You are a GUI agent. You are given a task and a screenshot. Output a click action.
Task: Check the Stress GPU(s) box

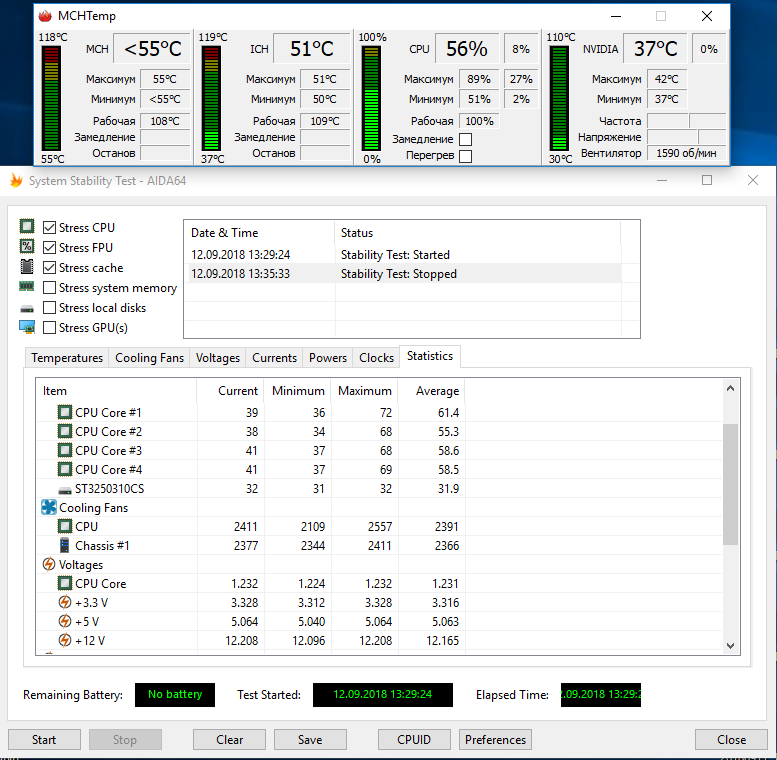[49, 327]
